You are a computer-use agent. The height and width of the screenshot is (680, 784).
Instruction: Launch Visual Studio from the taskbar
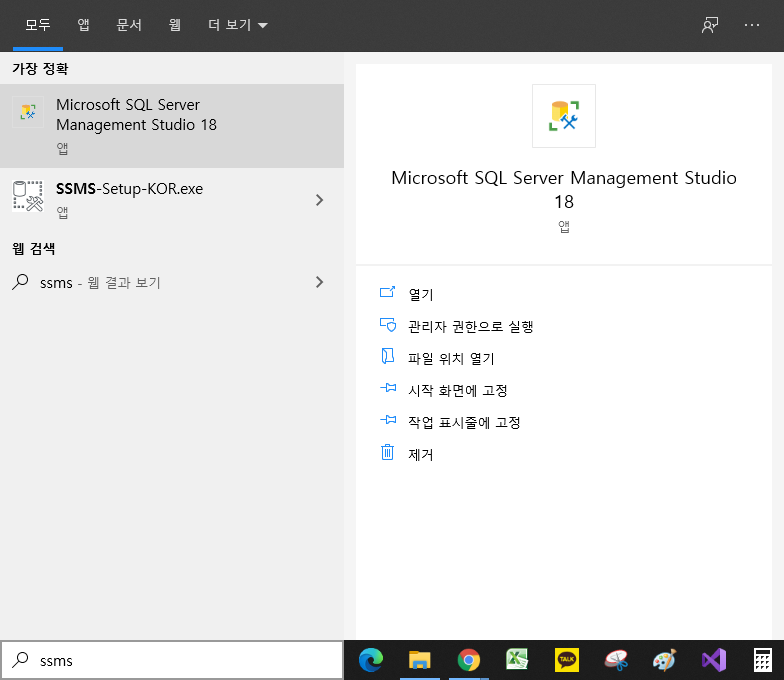714,660
